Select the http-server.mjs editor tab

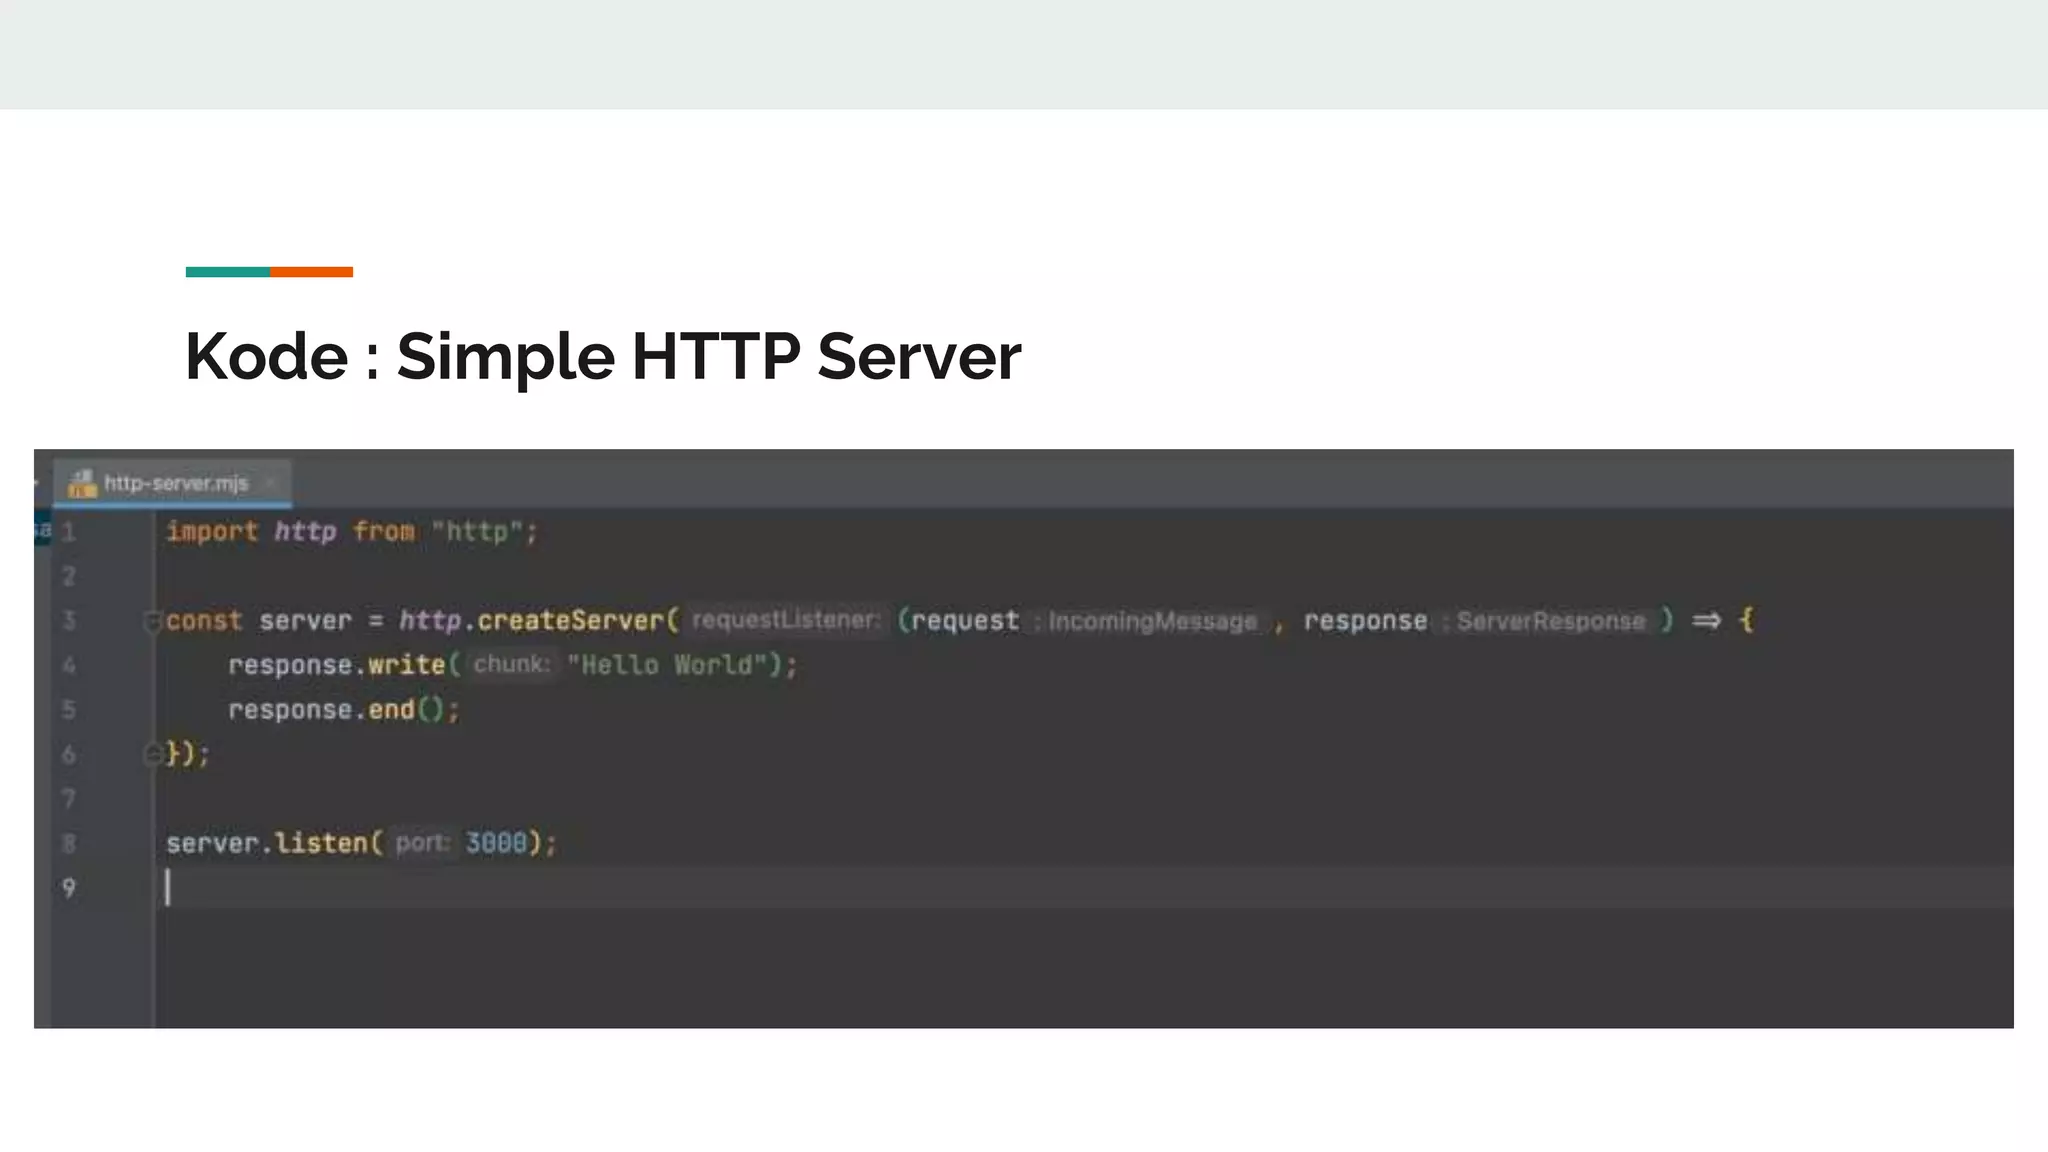click(x=172, y=483)
